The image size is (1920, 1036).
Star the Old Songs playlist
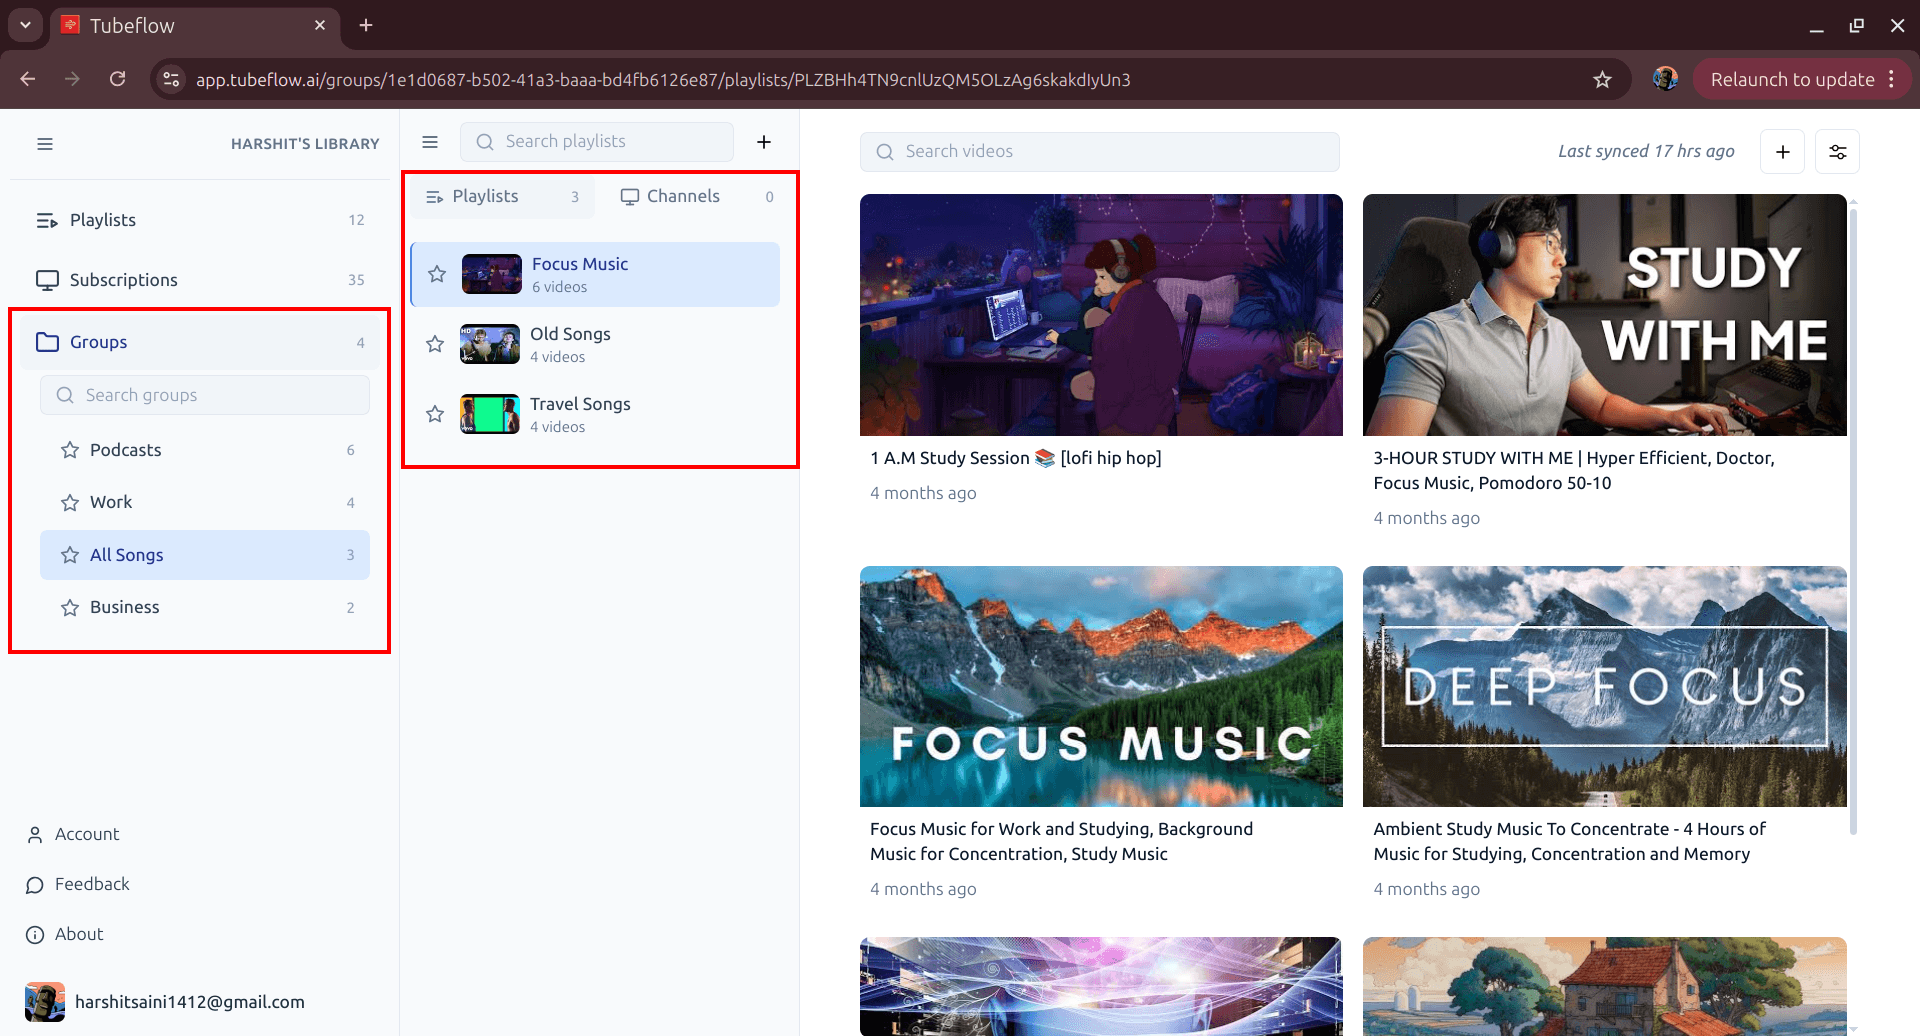[435, 343]
